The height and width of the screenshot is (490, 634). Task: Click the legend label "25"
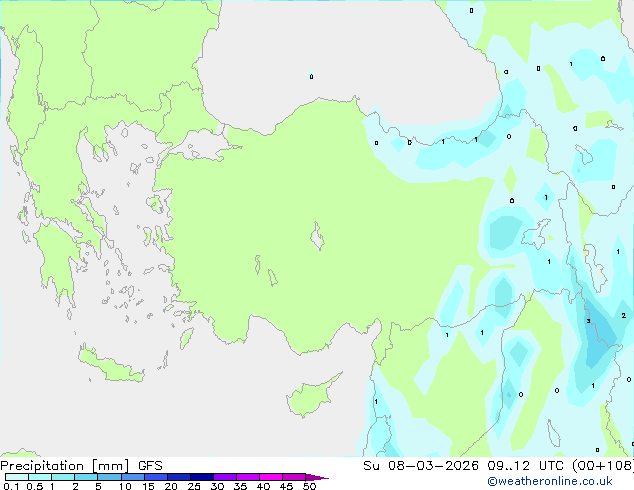coord(194,486)
